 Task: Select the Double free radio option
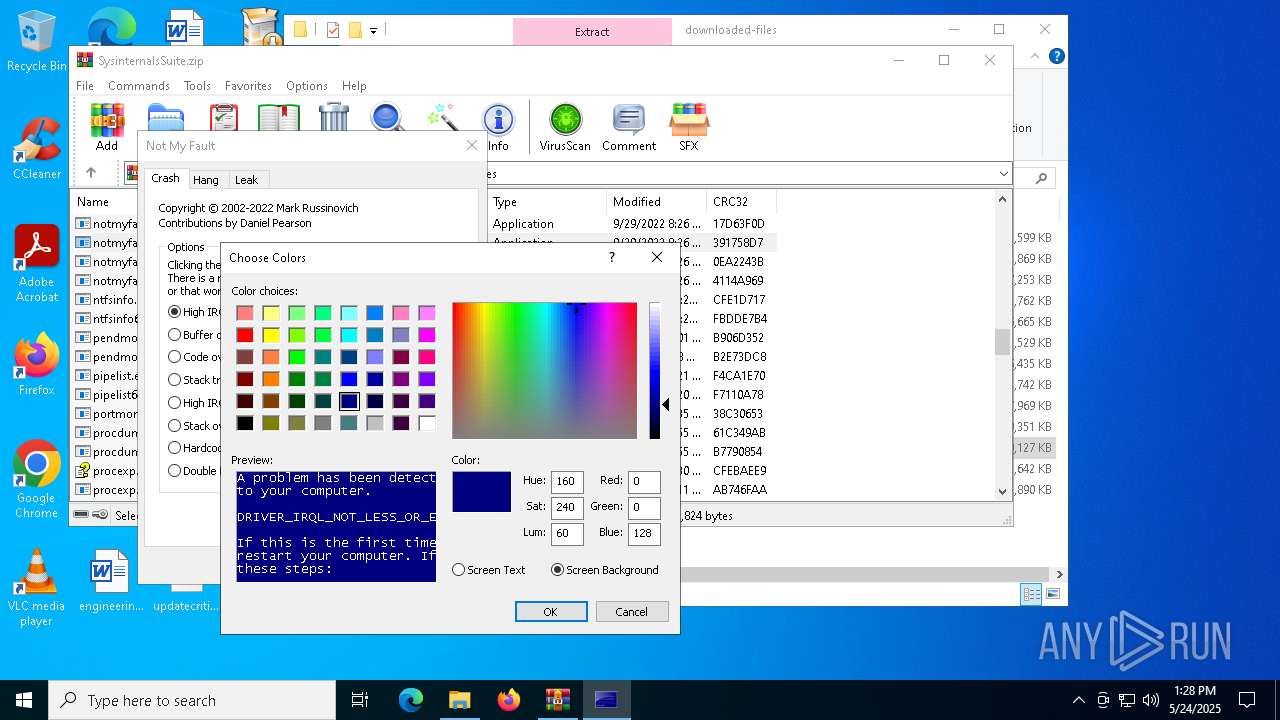tap(175, 471)
